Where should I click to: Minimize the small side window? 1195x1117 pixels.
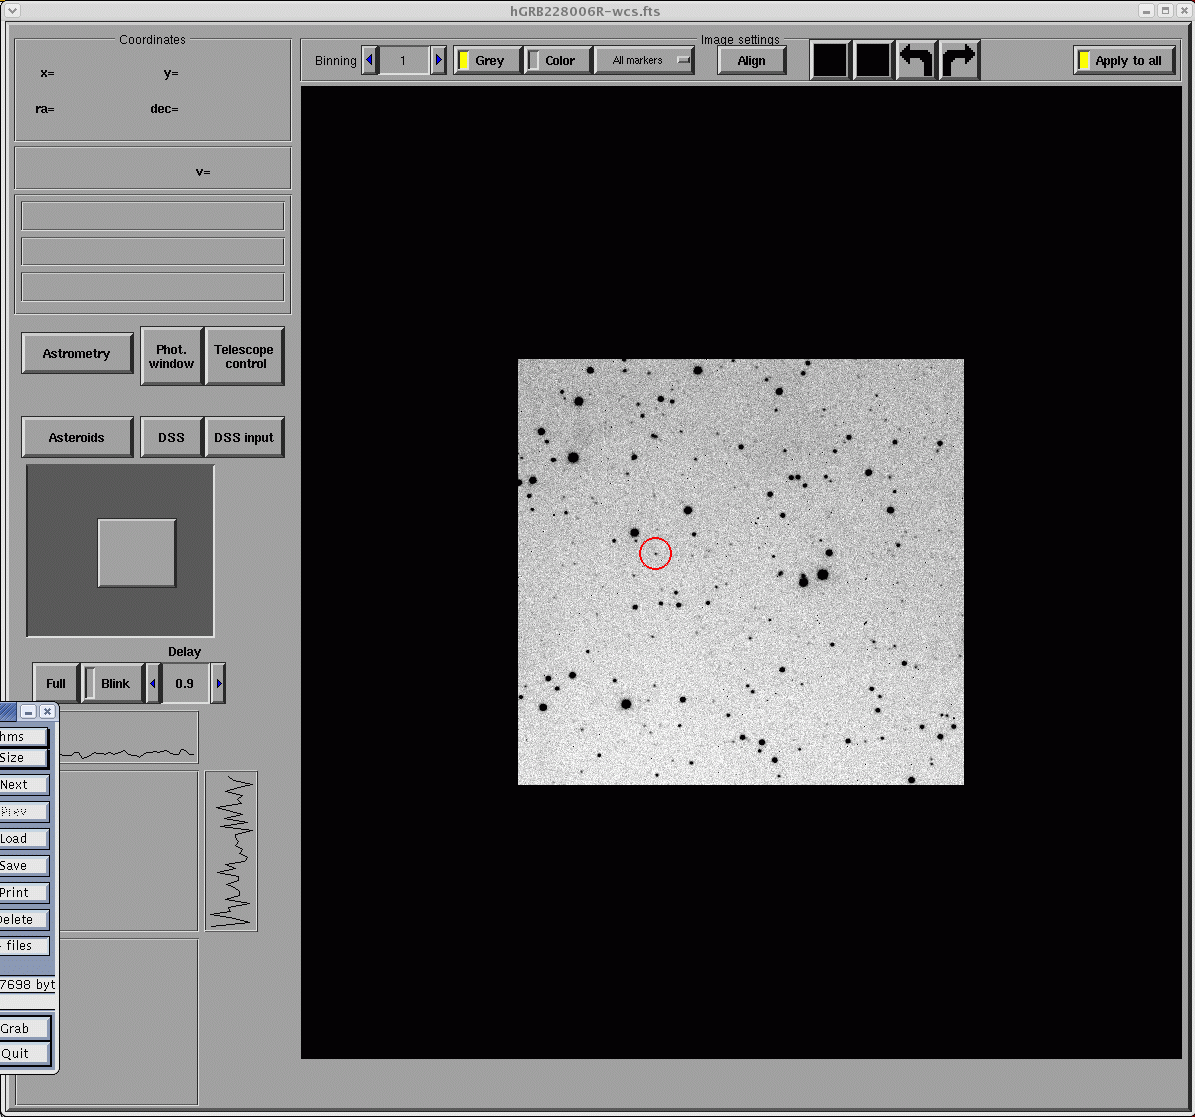(x=28, y=712)
